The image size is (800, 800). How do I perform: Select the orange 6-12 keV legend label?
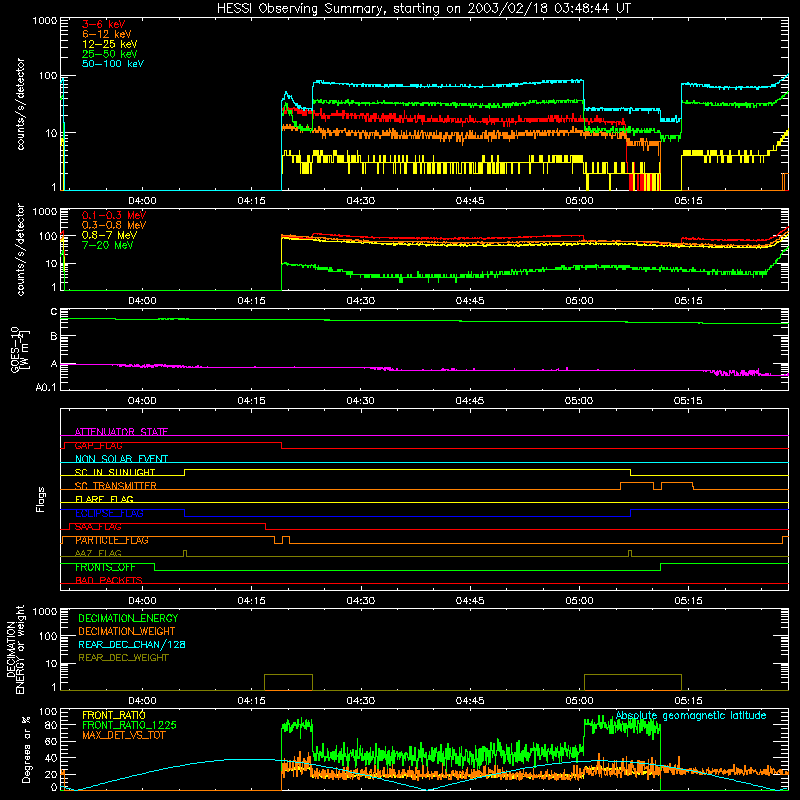coord(107,34)
